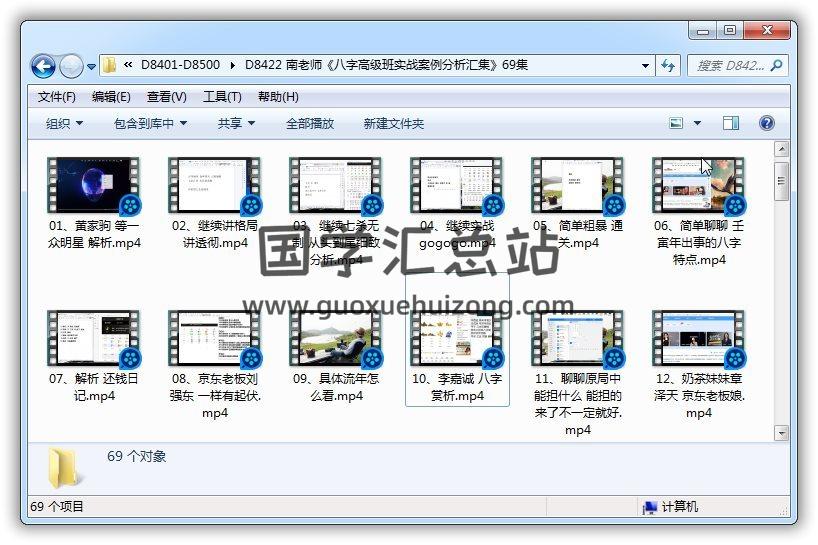Toggle the preview pane icon

coord(731,124)
